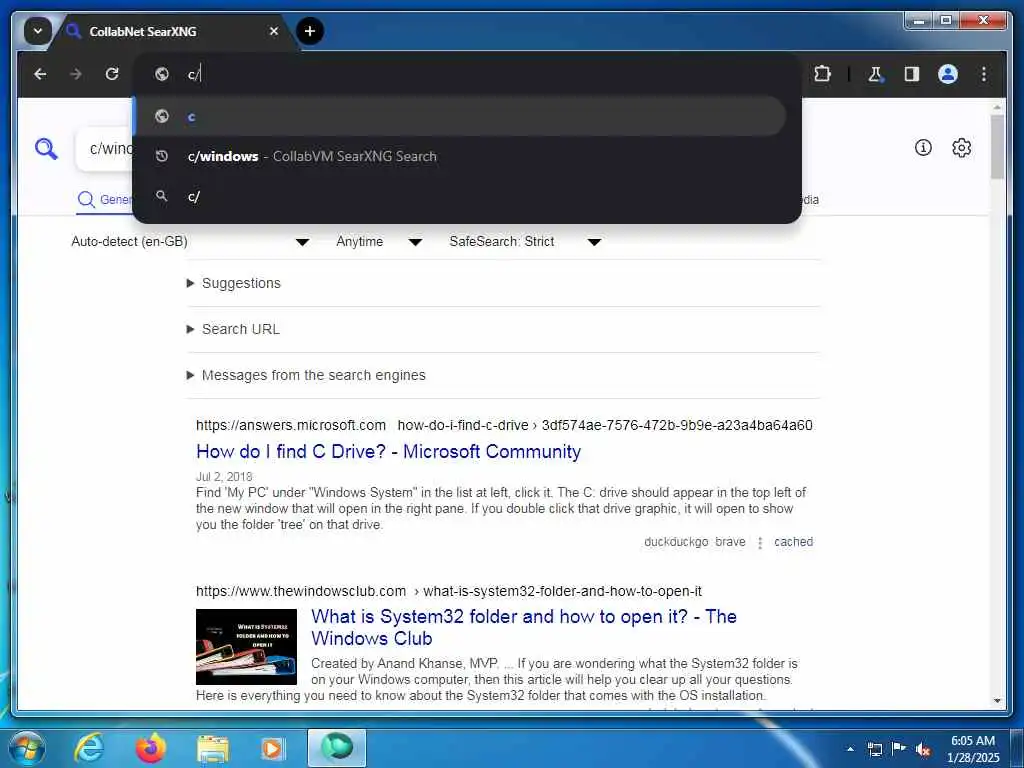
Task: Click the SearXNG search query box
Action: (x=104, y=149)
